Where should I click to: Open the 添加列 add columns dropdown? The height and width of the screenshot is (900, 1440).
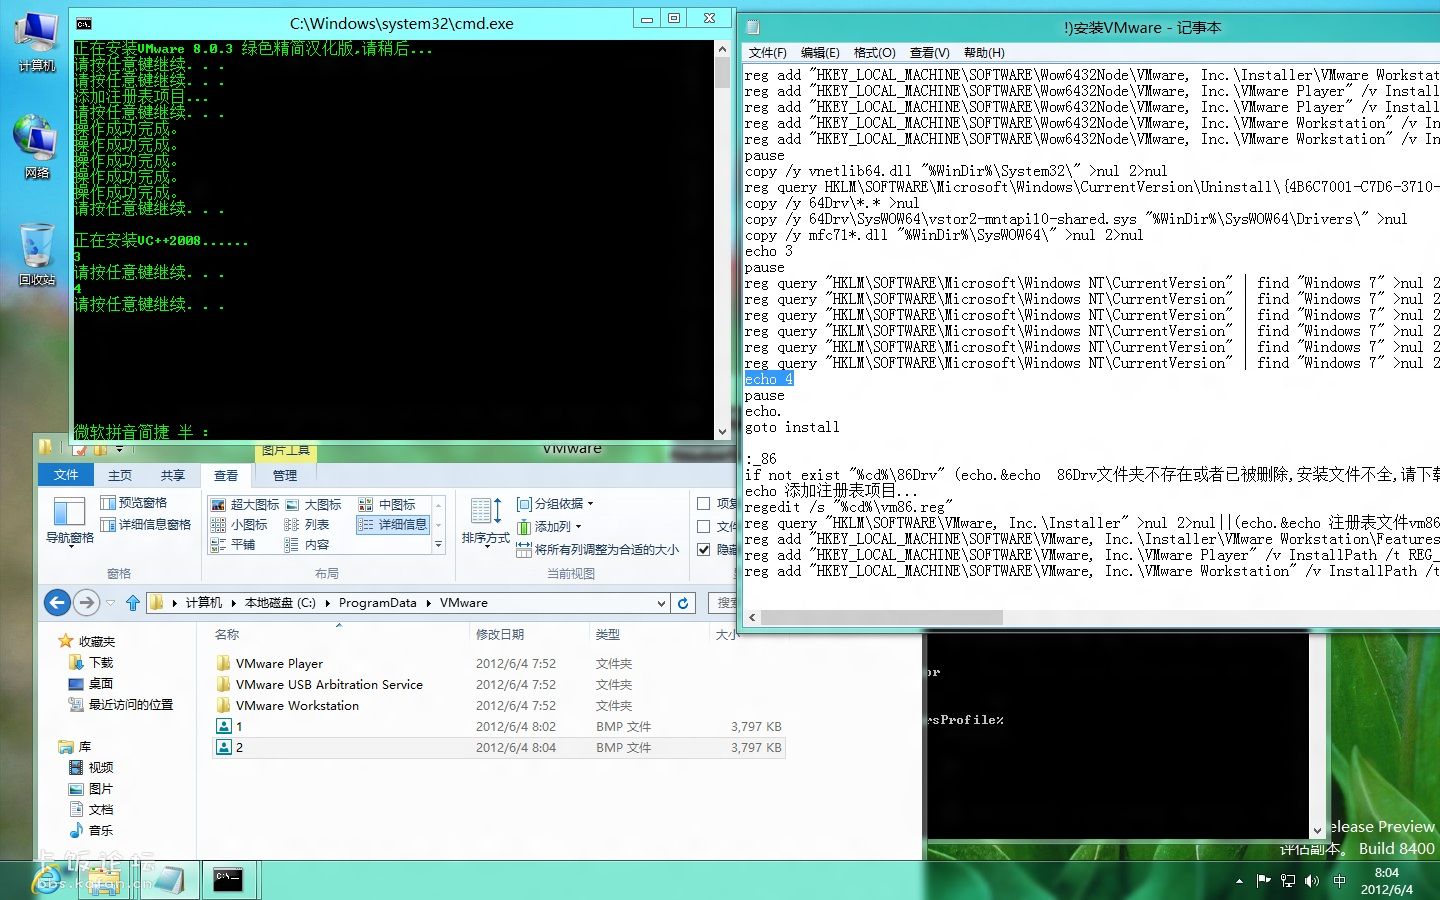[549, 526]
